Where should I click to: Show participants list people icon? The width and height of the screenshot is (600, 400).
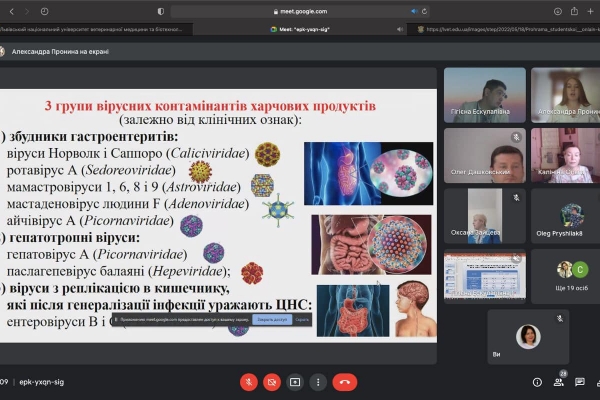559,382
